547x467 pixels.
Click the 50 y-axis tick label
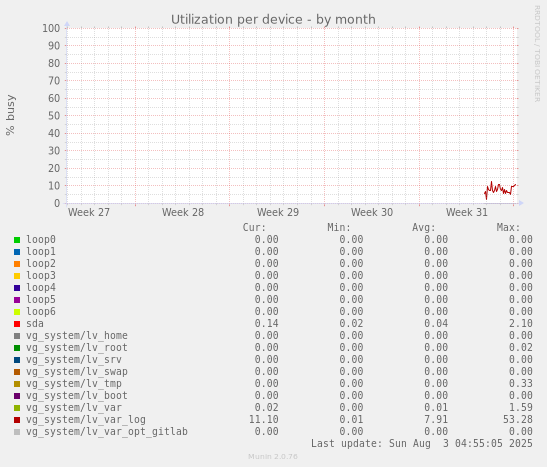[x=54, y=116]
